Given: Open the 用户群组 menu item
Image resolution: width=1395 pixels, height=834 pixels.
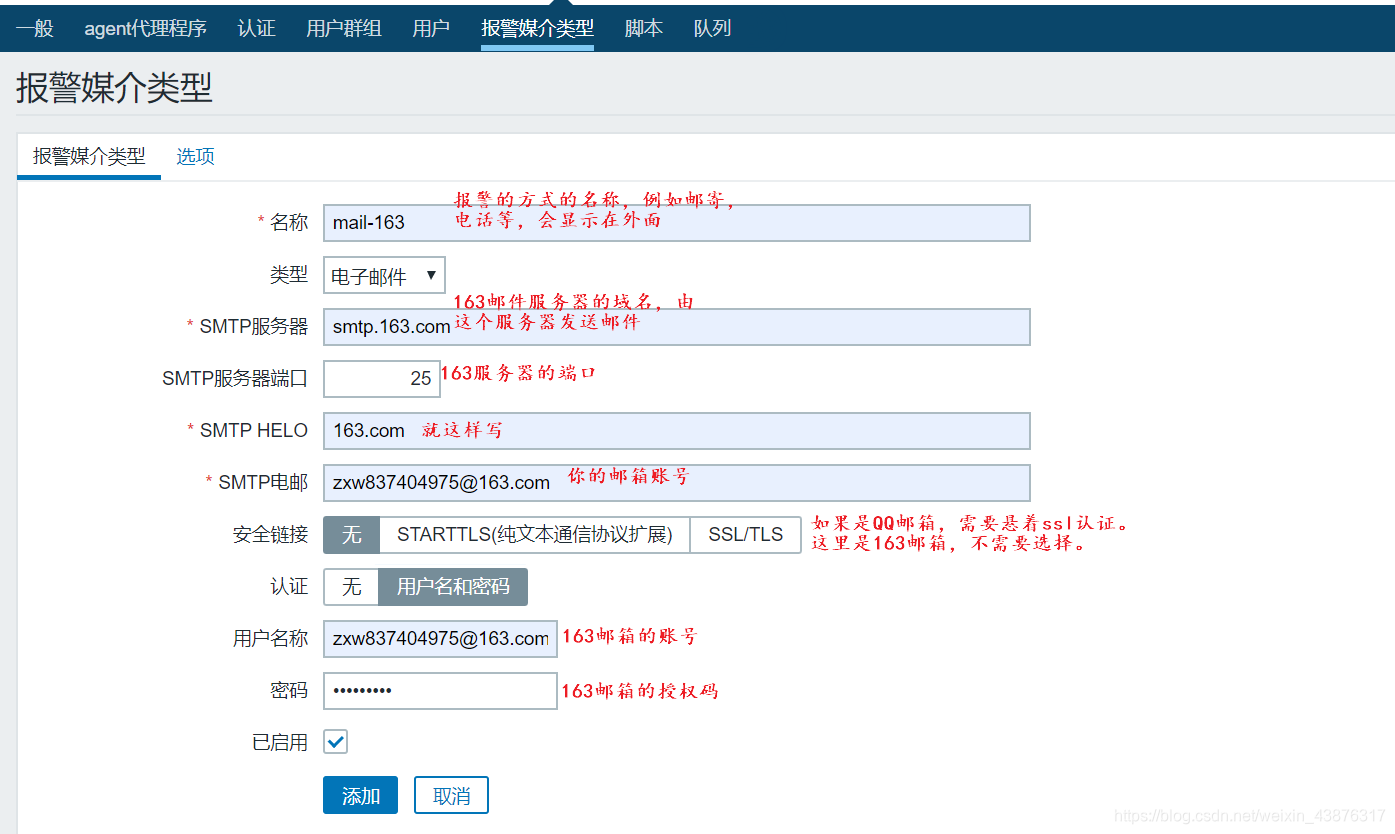Looking at the screenshot, I should coord(344,28).
